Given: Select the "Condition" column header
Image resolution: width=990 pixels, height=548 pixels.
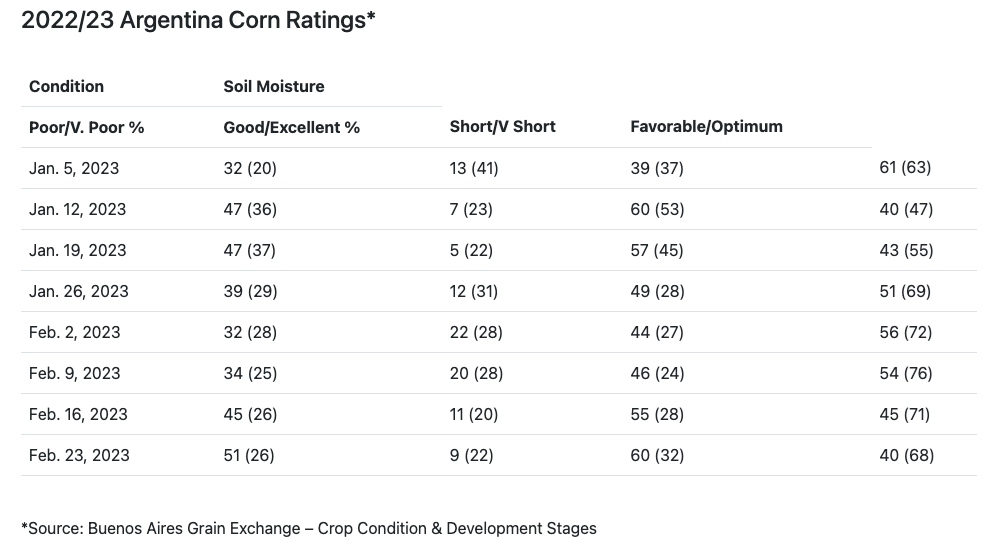Looking at the screenshot, I should pos(66,86).
